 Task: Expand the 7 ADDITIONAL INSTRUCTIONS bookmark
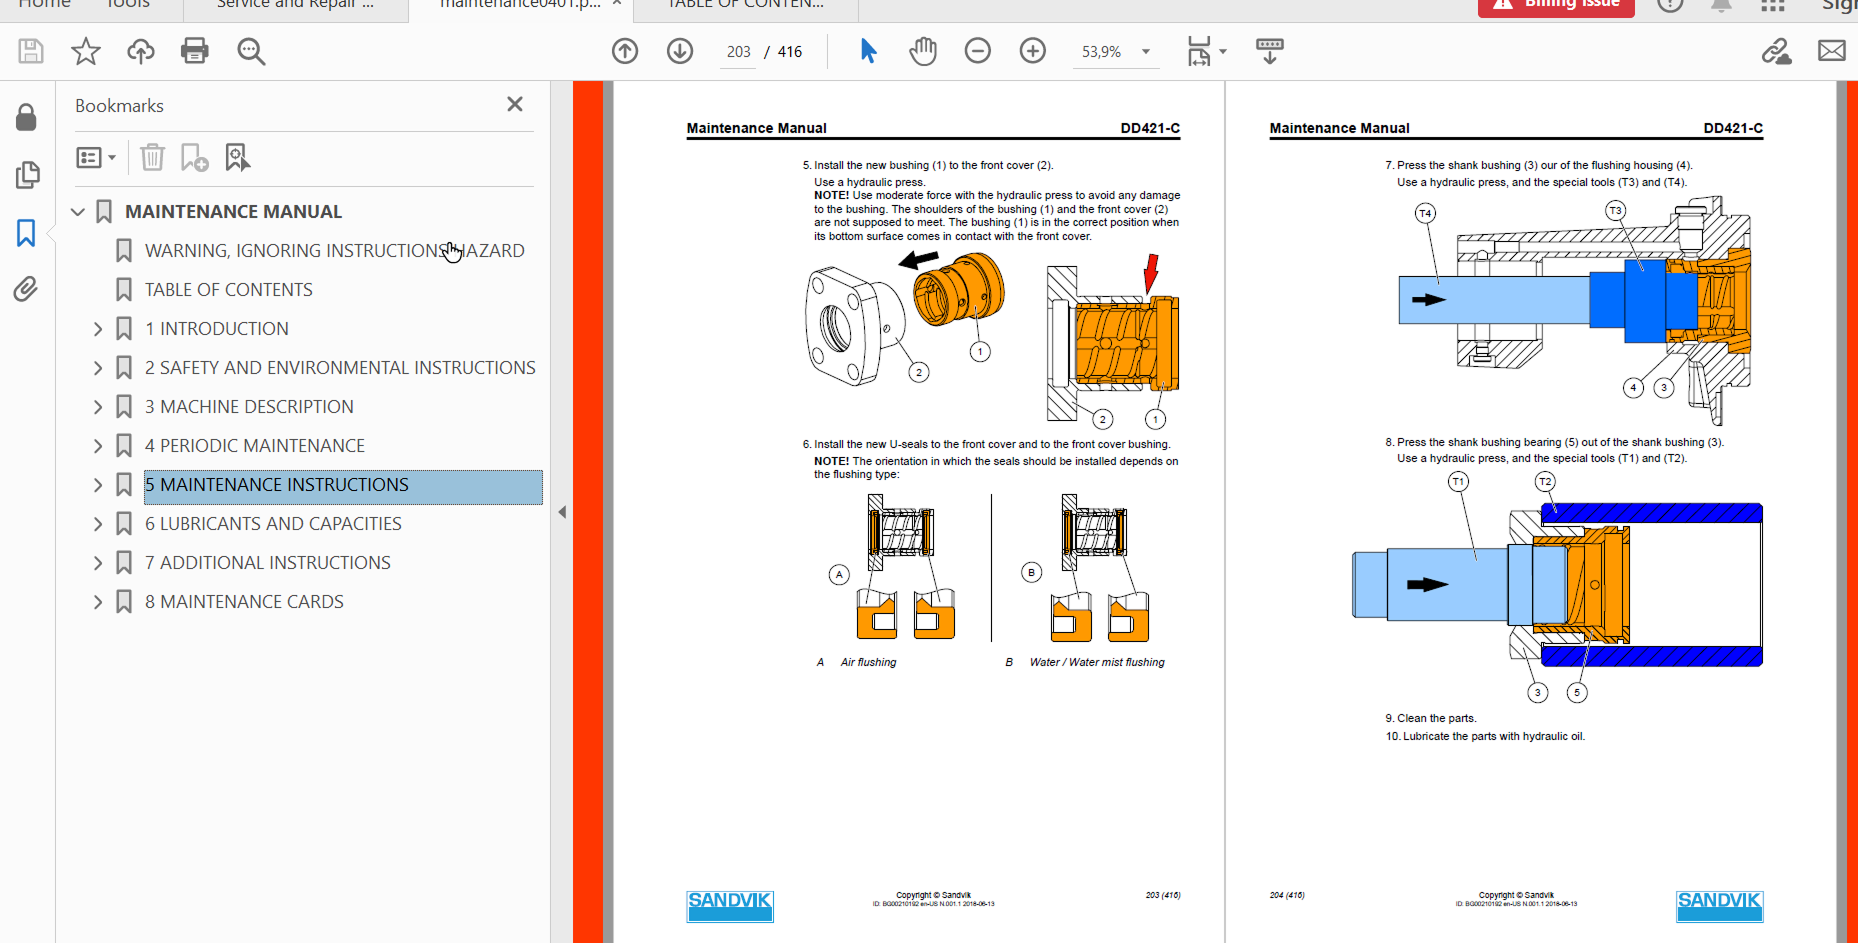tap(98, 563)
